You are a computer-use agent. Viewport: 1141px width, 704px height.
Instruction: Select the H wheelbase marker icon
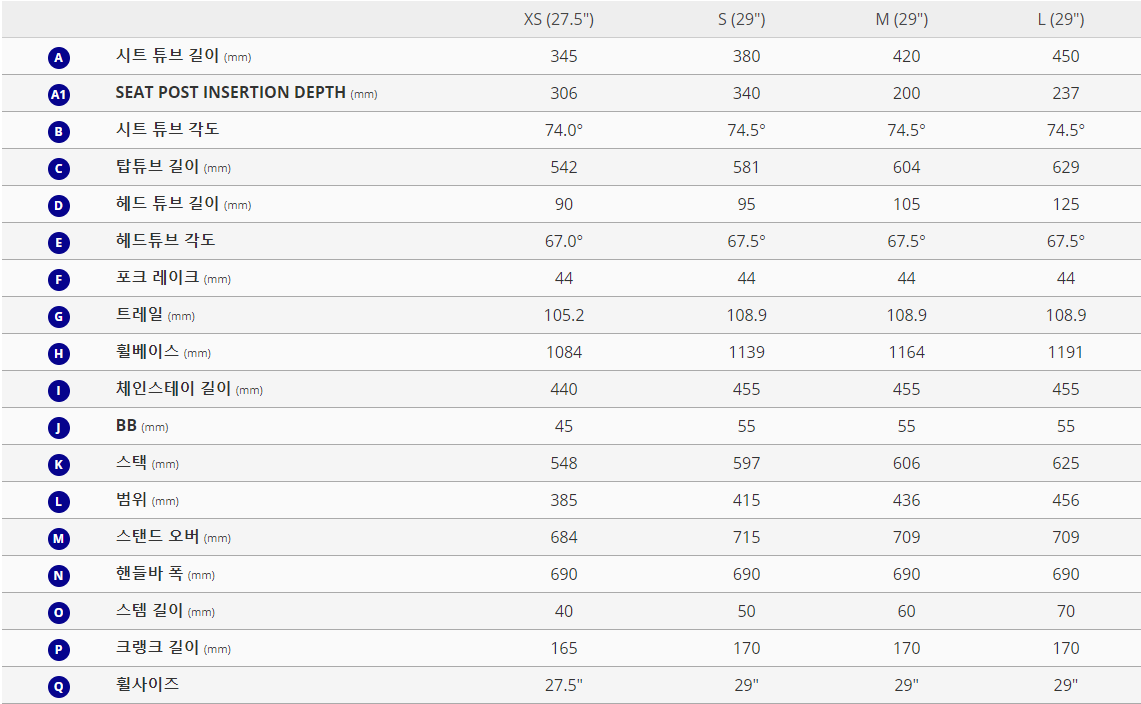(59, 354)
